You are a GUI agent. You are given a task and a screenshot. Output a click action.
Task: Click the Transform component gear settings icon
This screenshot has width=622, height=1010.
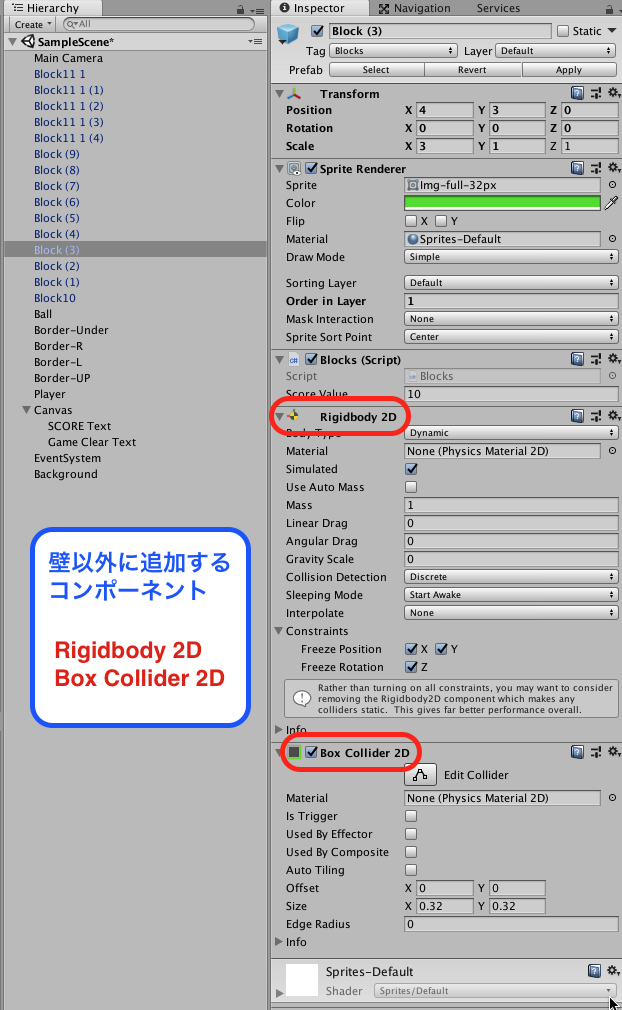(x=613, y=93)
